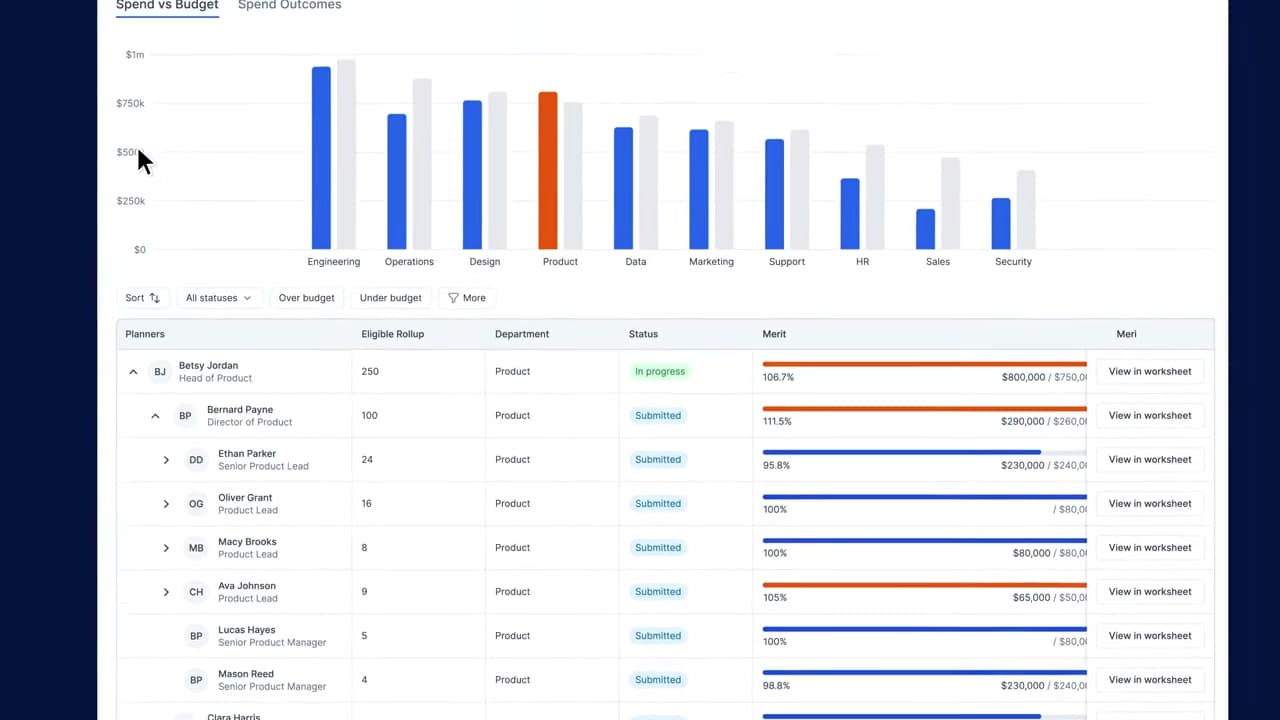The height and width of the screenshot is (720, 1280).
Task: Click Data blue spend bar
Action: pyautogui.click(x=623, y=188)
